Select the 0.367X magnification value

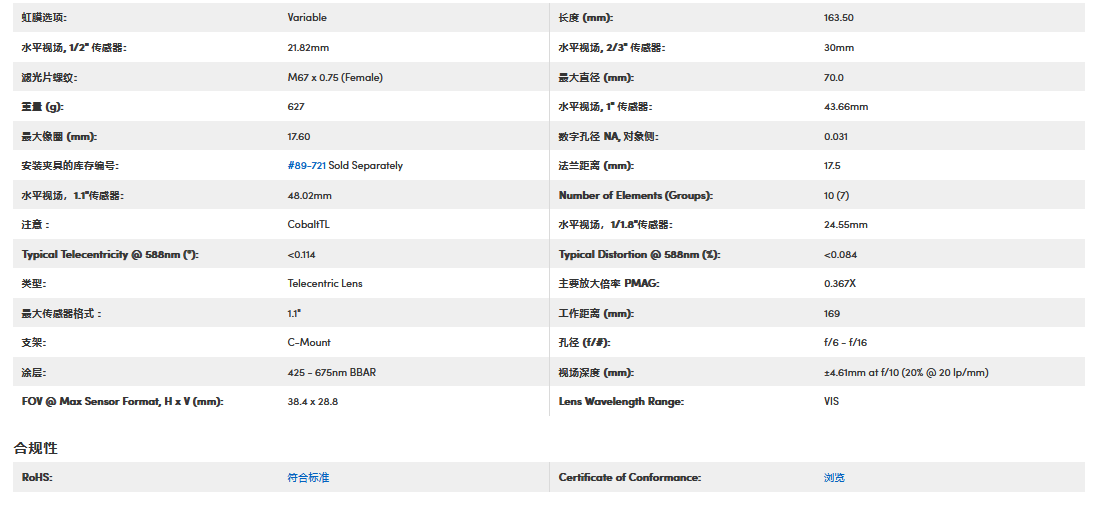click(x=840, y=284)
